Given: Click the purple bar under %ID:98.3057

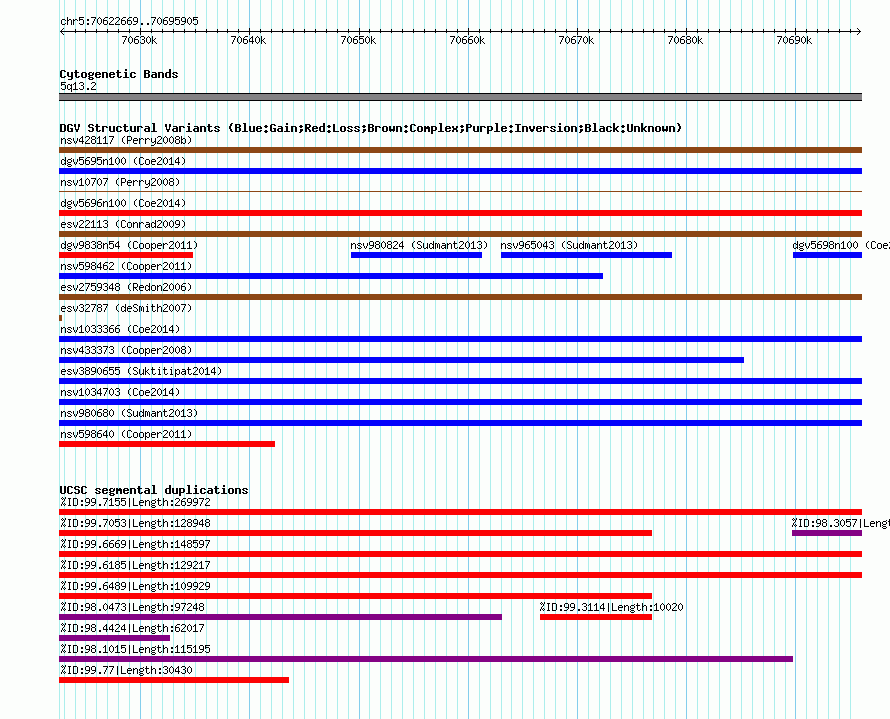Looking at the screenshot, I should 827,533.
